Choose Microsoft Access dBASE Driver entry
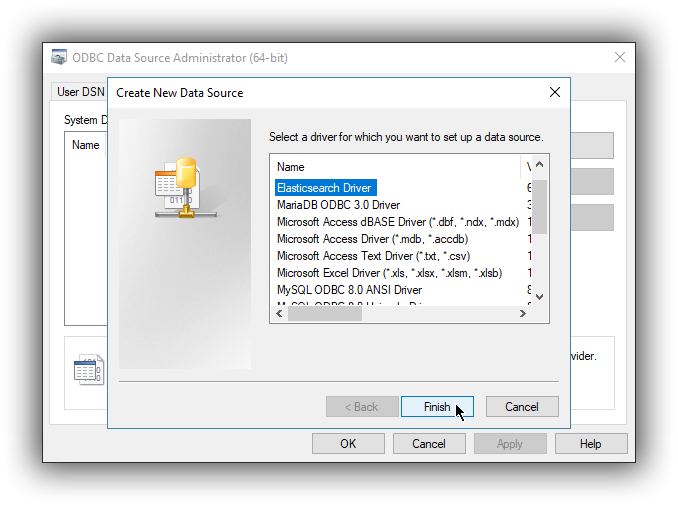Image resolution: width=678 pixels, height=505 pixels. point(397,222)
